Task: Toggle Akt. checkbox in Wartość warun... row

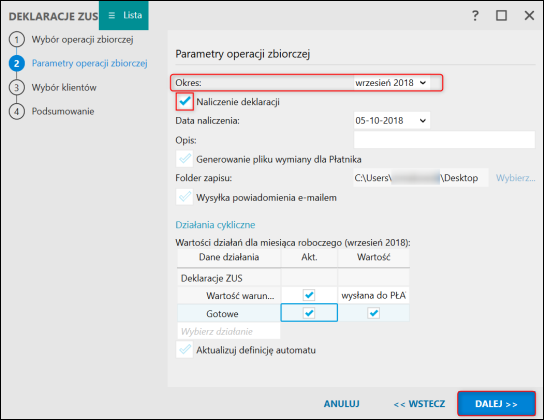Action: [309, 295]
